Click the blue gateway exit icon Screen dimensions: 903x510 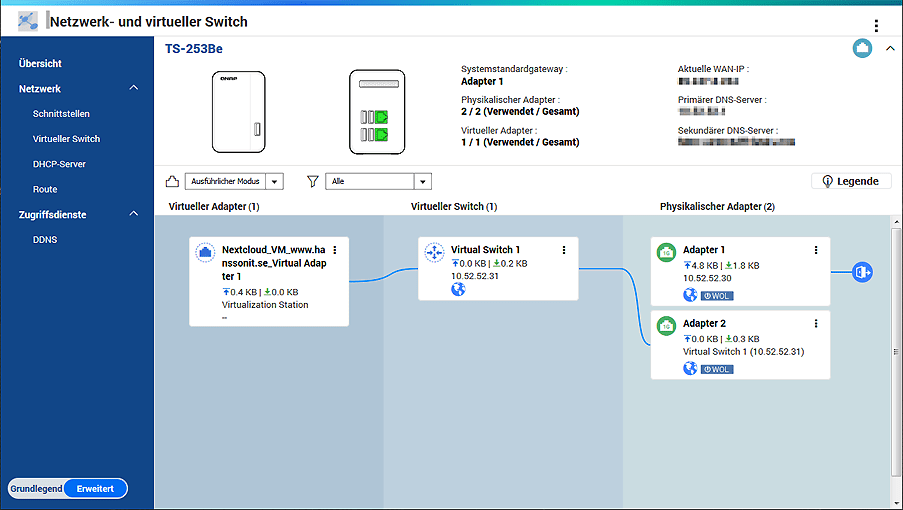(862, 272)
